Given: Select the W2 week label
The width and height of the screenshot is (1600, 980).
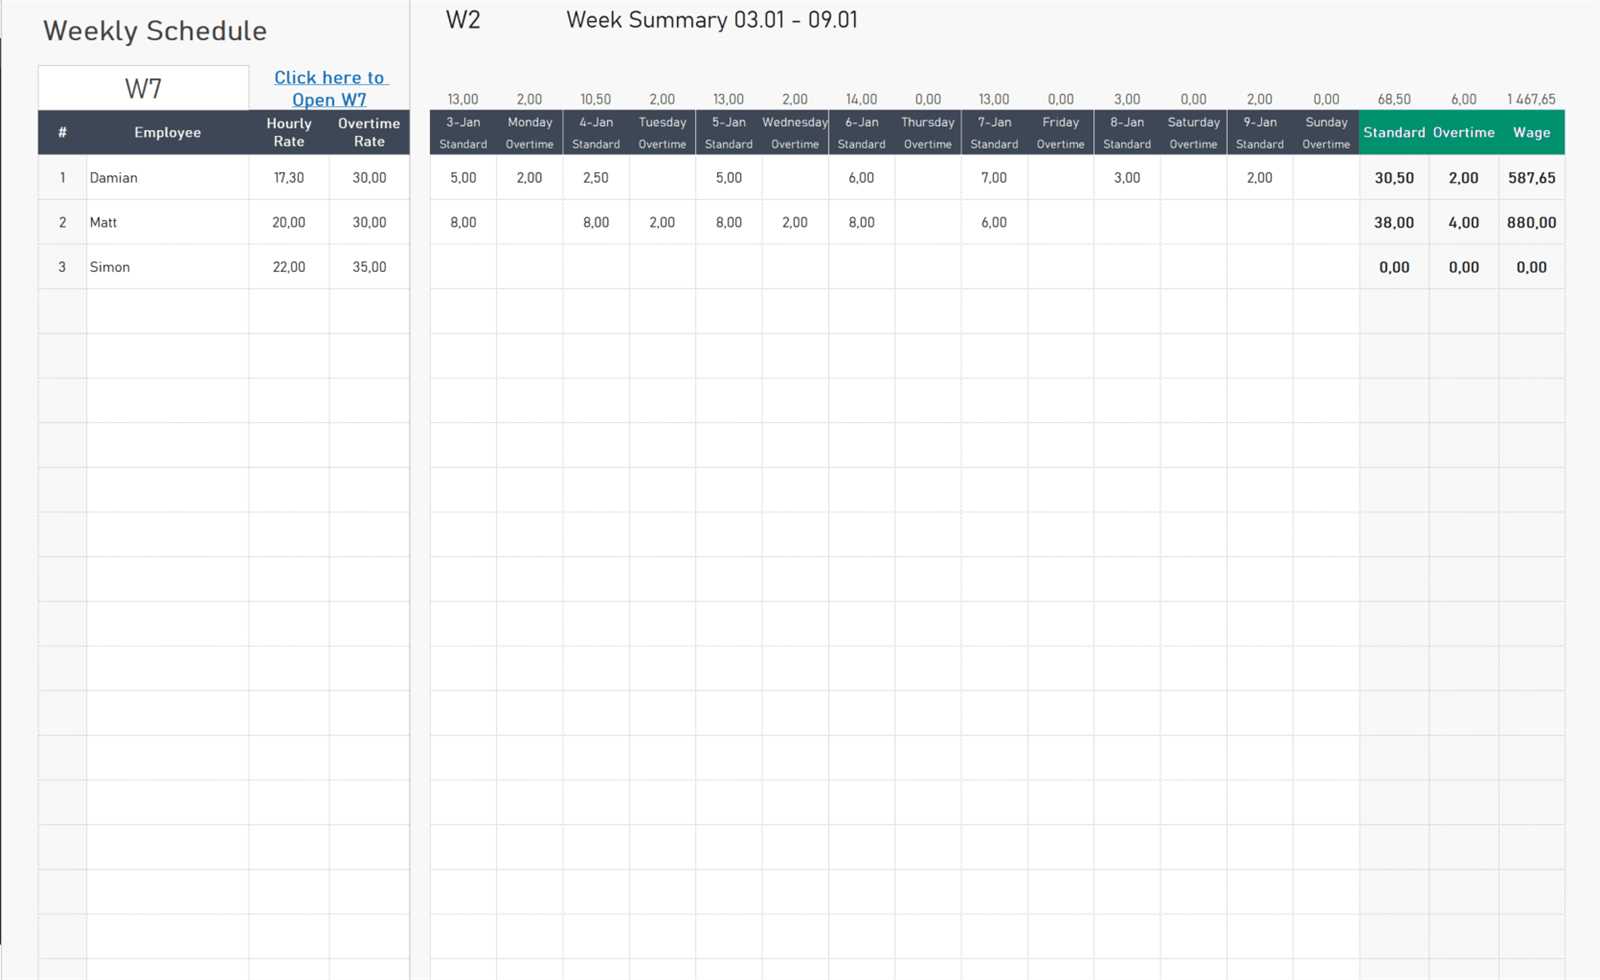Looking at the screenshot, I should coord(463,20).
